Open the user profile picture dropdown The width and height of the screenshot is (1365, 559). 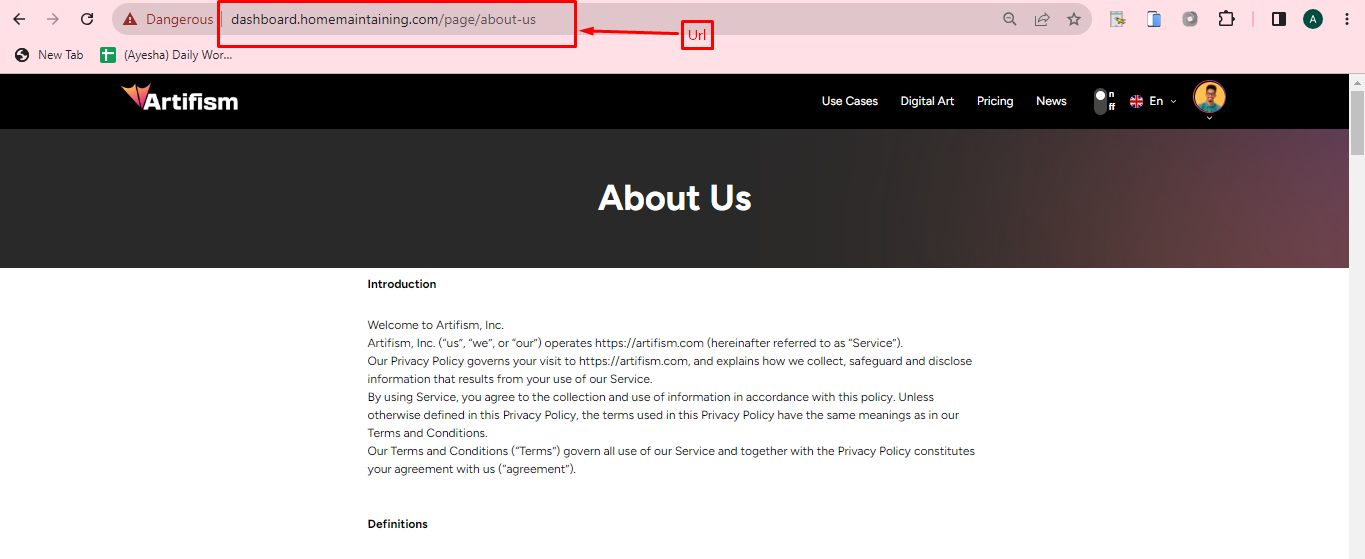[x=1209, y=99]
